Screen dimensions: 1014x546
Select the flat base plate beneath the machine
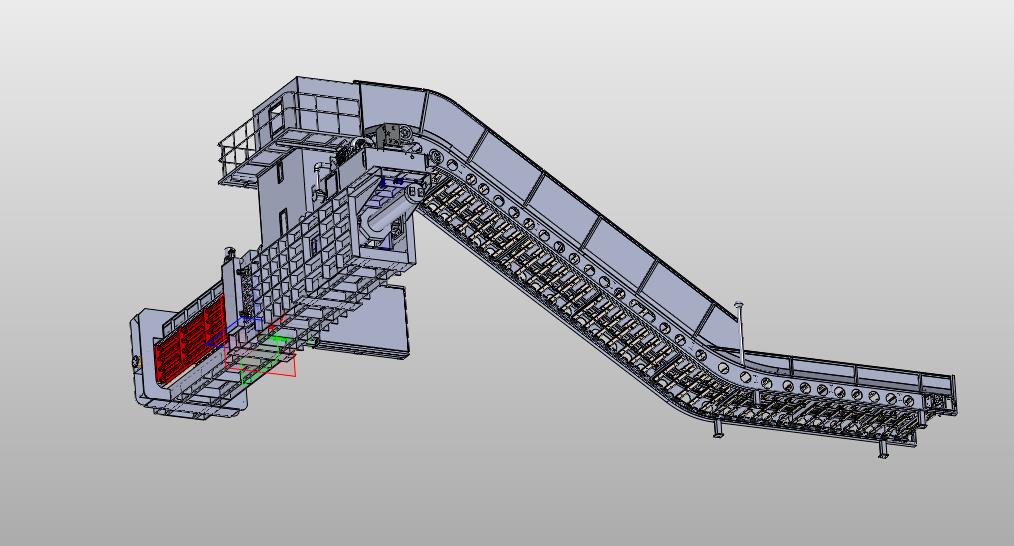coord(363,321)
